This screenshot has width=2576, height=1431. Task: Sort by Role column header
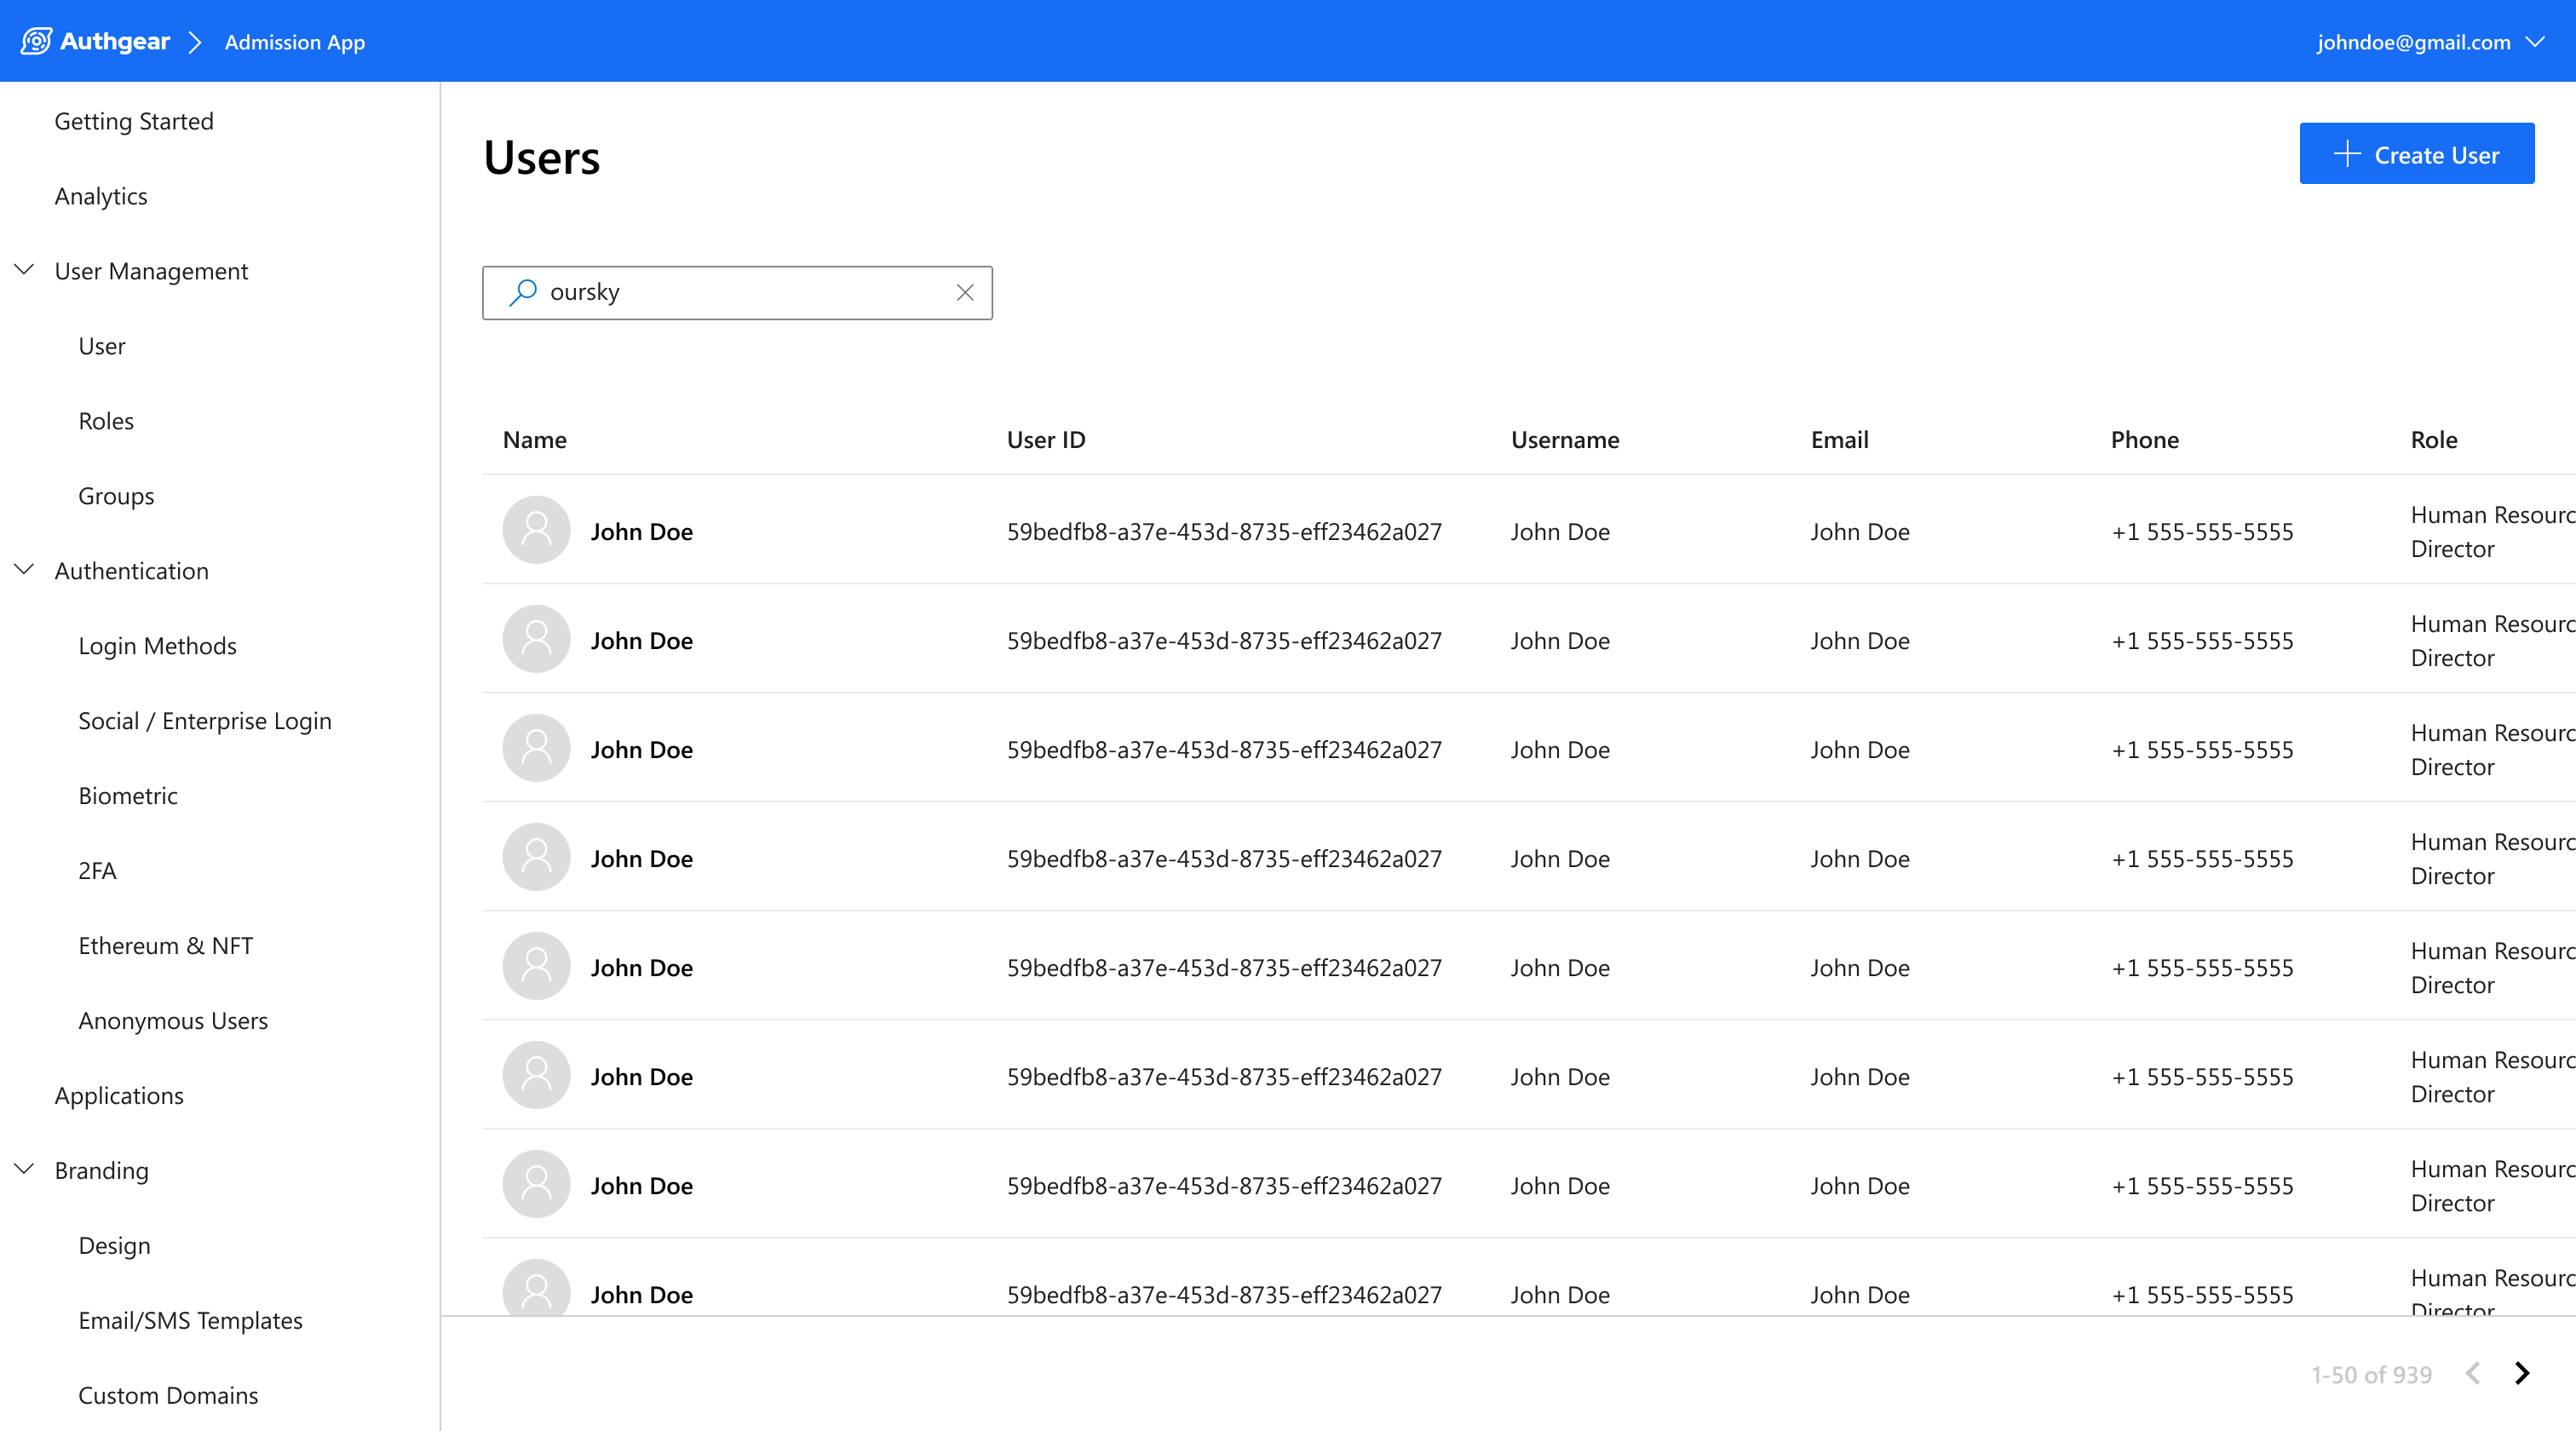tap(2434, 440)
